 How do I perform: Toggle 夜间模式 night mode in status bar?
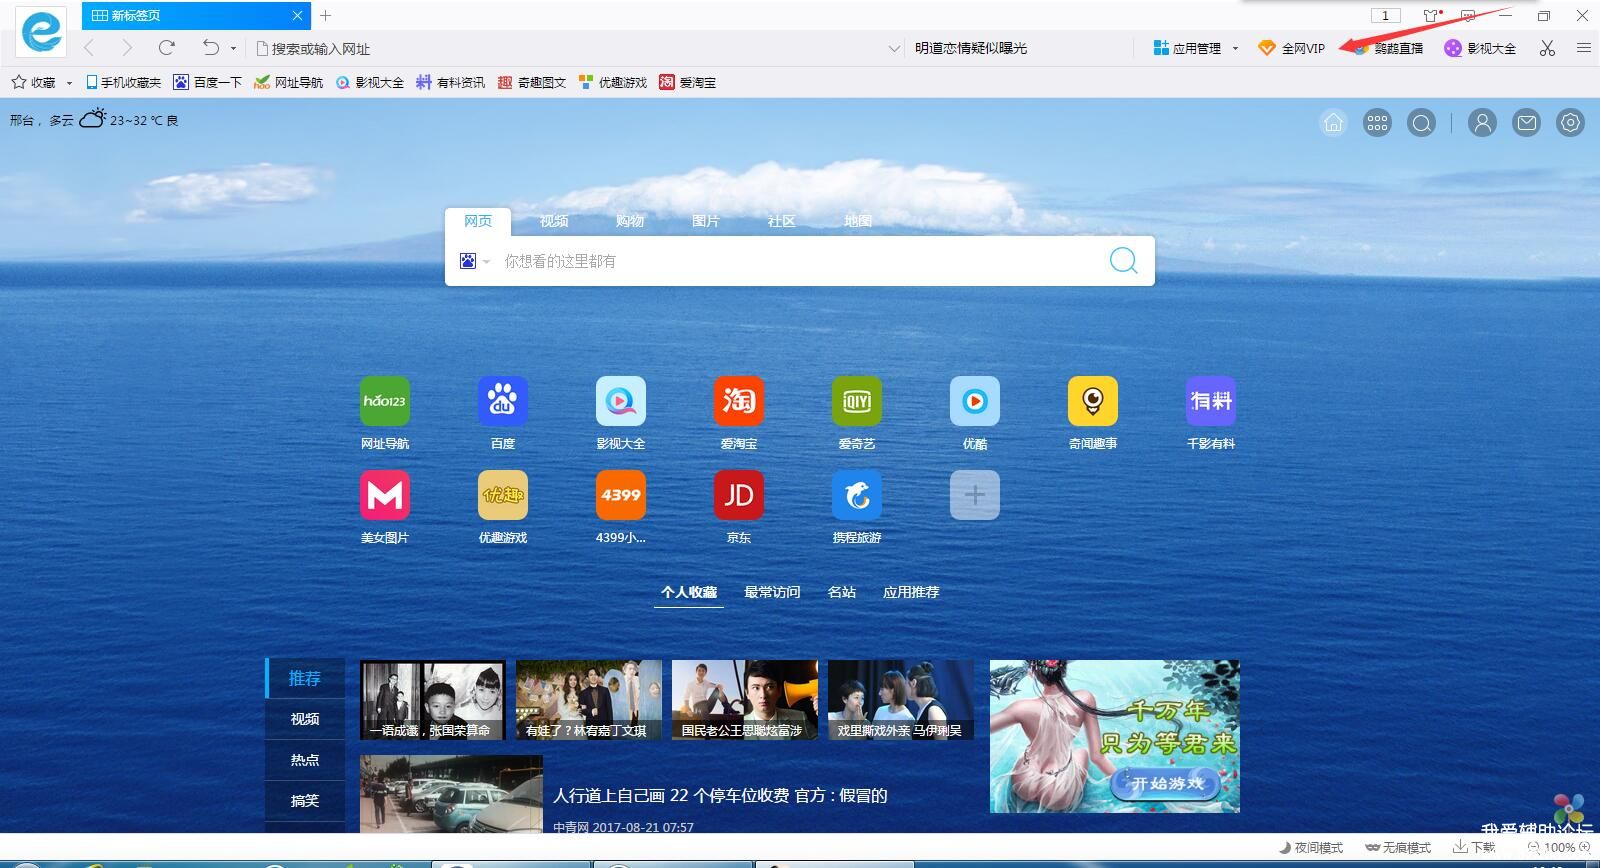1311,847
